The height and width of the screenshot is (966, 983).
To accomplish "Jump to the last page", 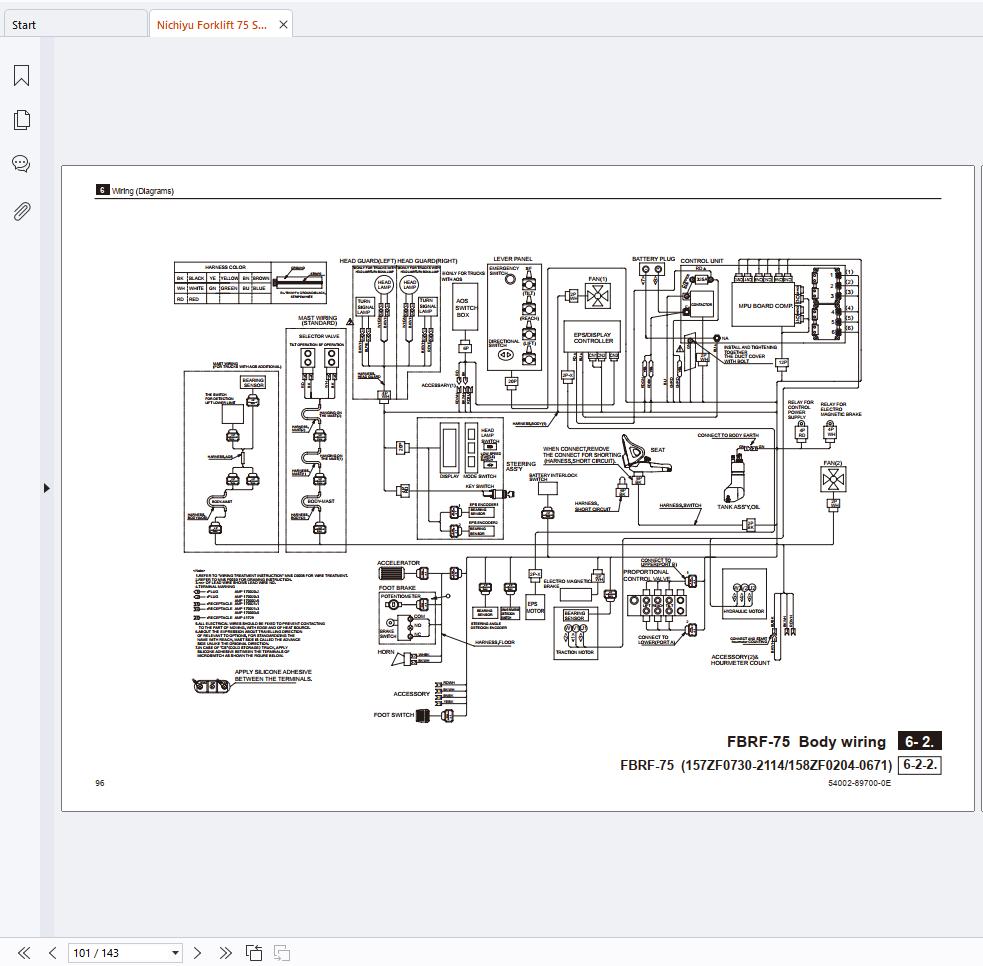I will [225, 953].
